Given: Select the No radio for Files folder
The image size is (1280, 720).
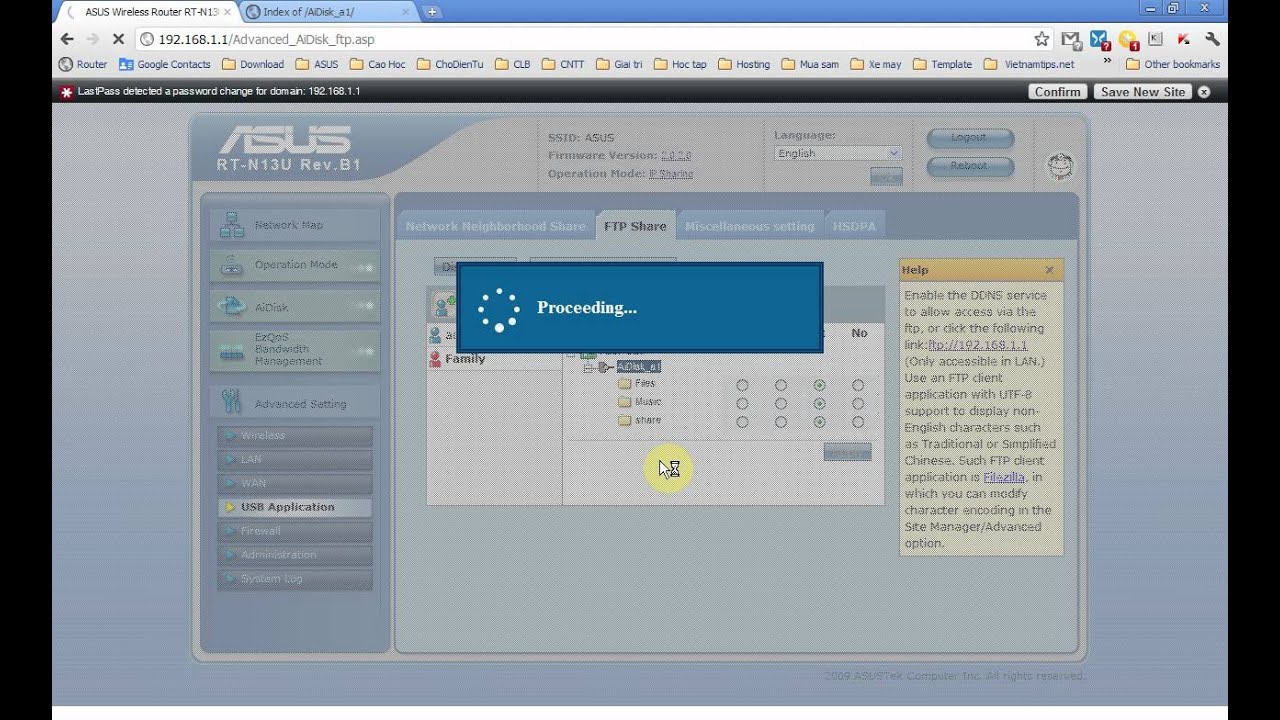Looking at the screenshot, I should [x=858, y=385].
